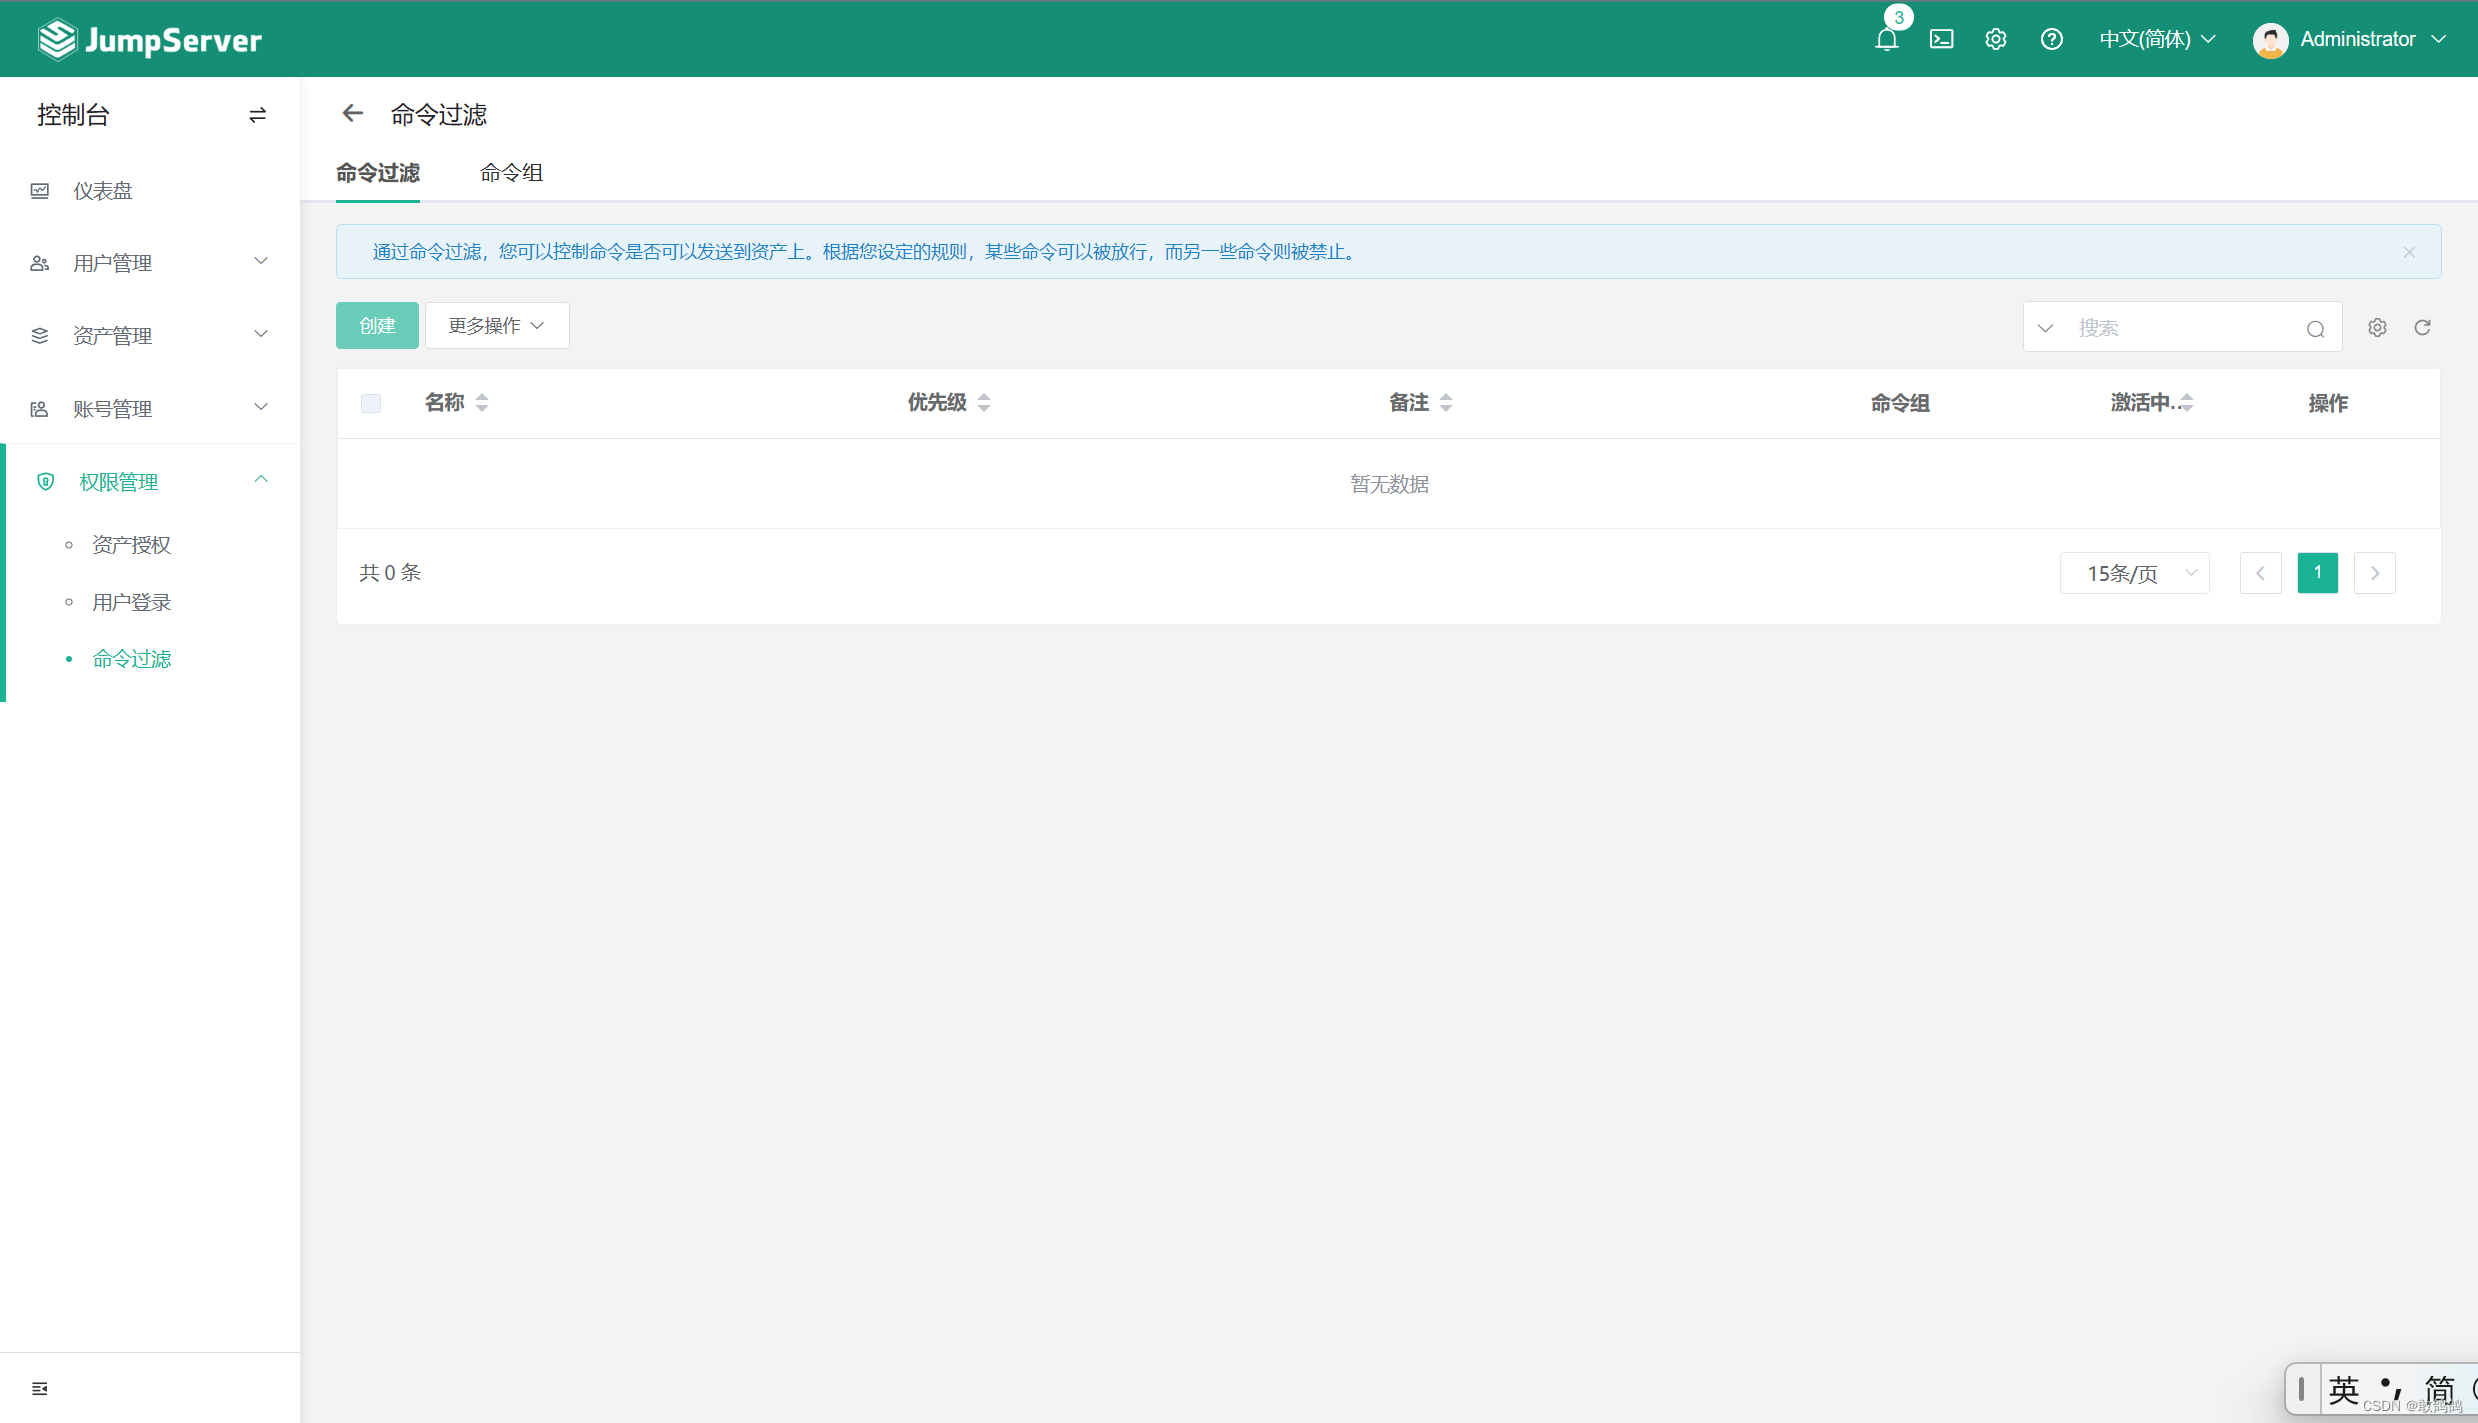Open the notifications bell icon

(x=1886, y=40)
